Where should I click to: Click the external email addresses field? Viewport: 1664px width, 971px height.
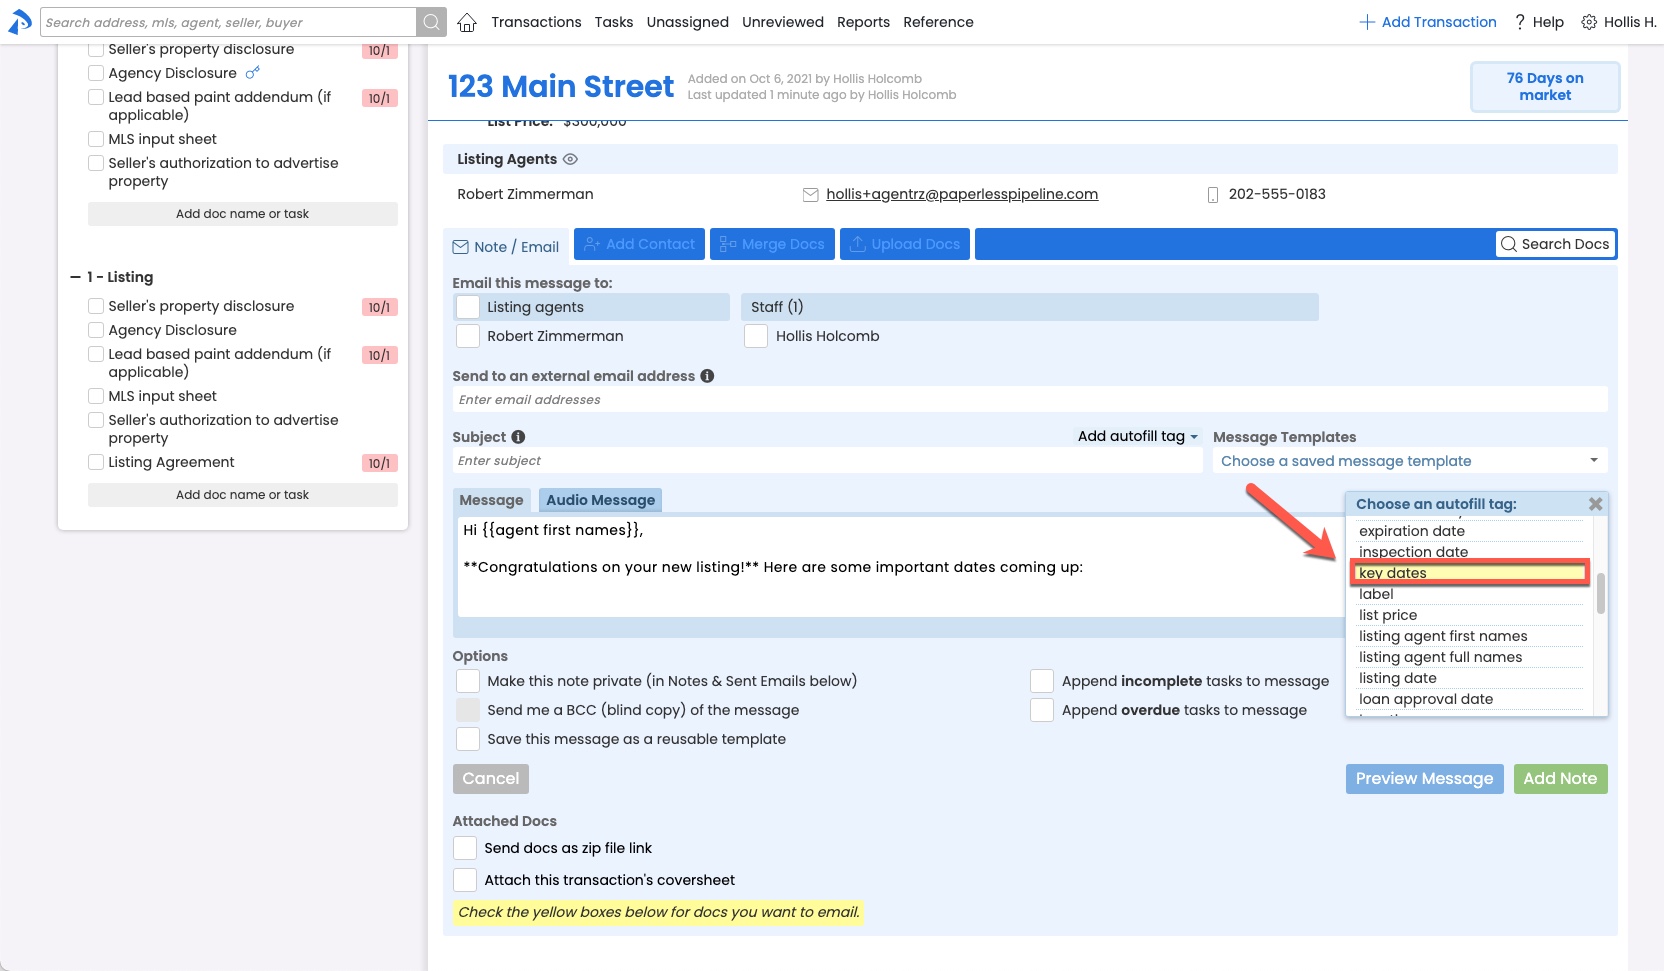[x=1030, y=399]
